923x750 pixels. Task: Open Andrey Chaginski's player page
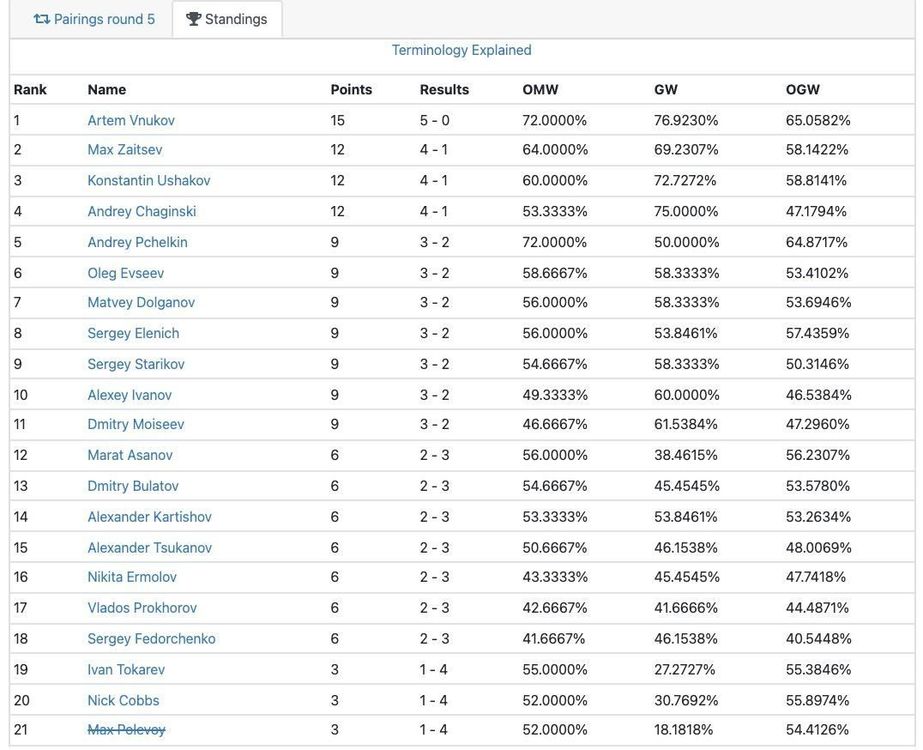pos(142,212)
